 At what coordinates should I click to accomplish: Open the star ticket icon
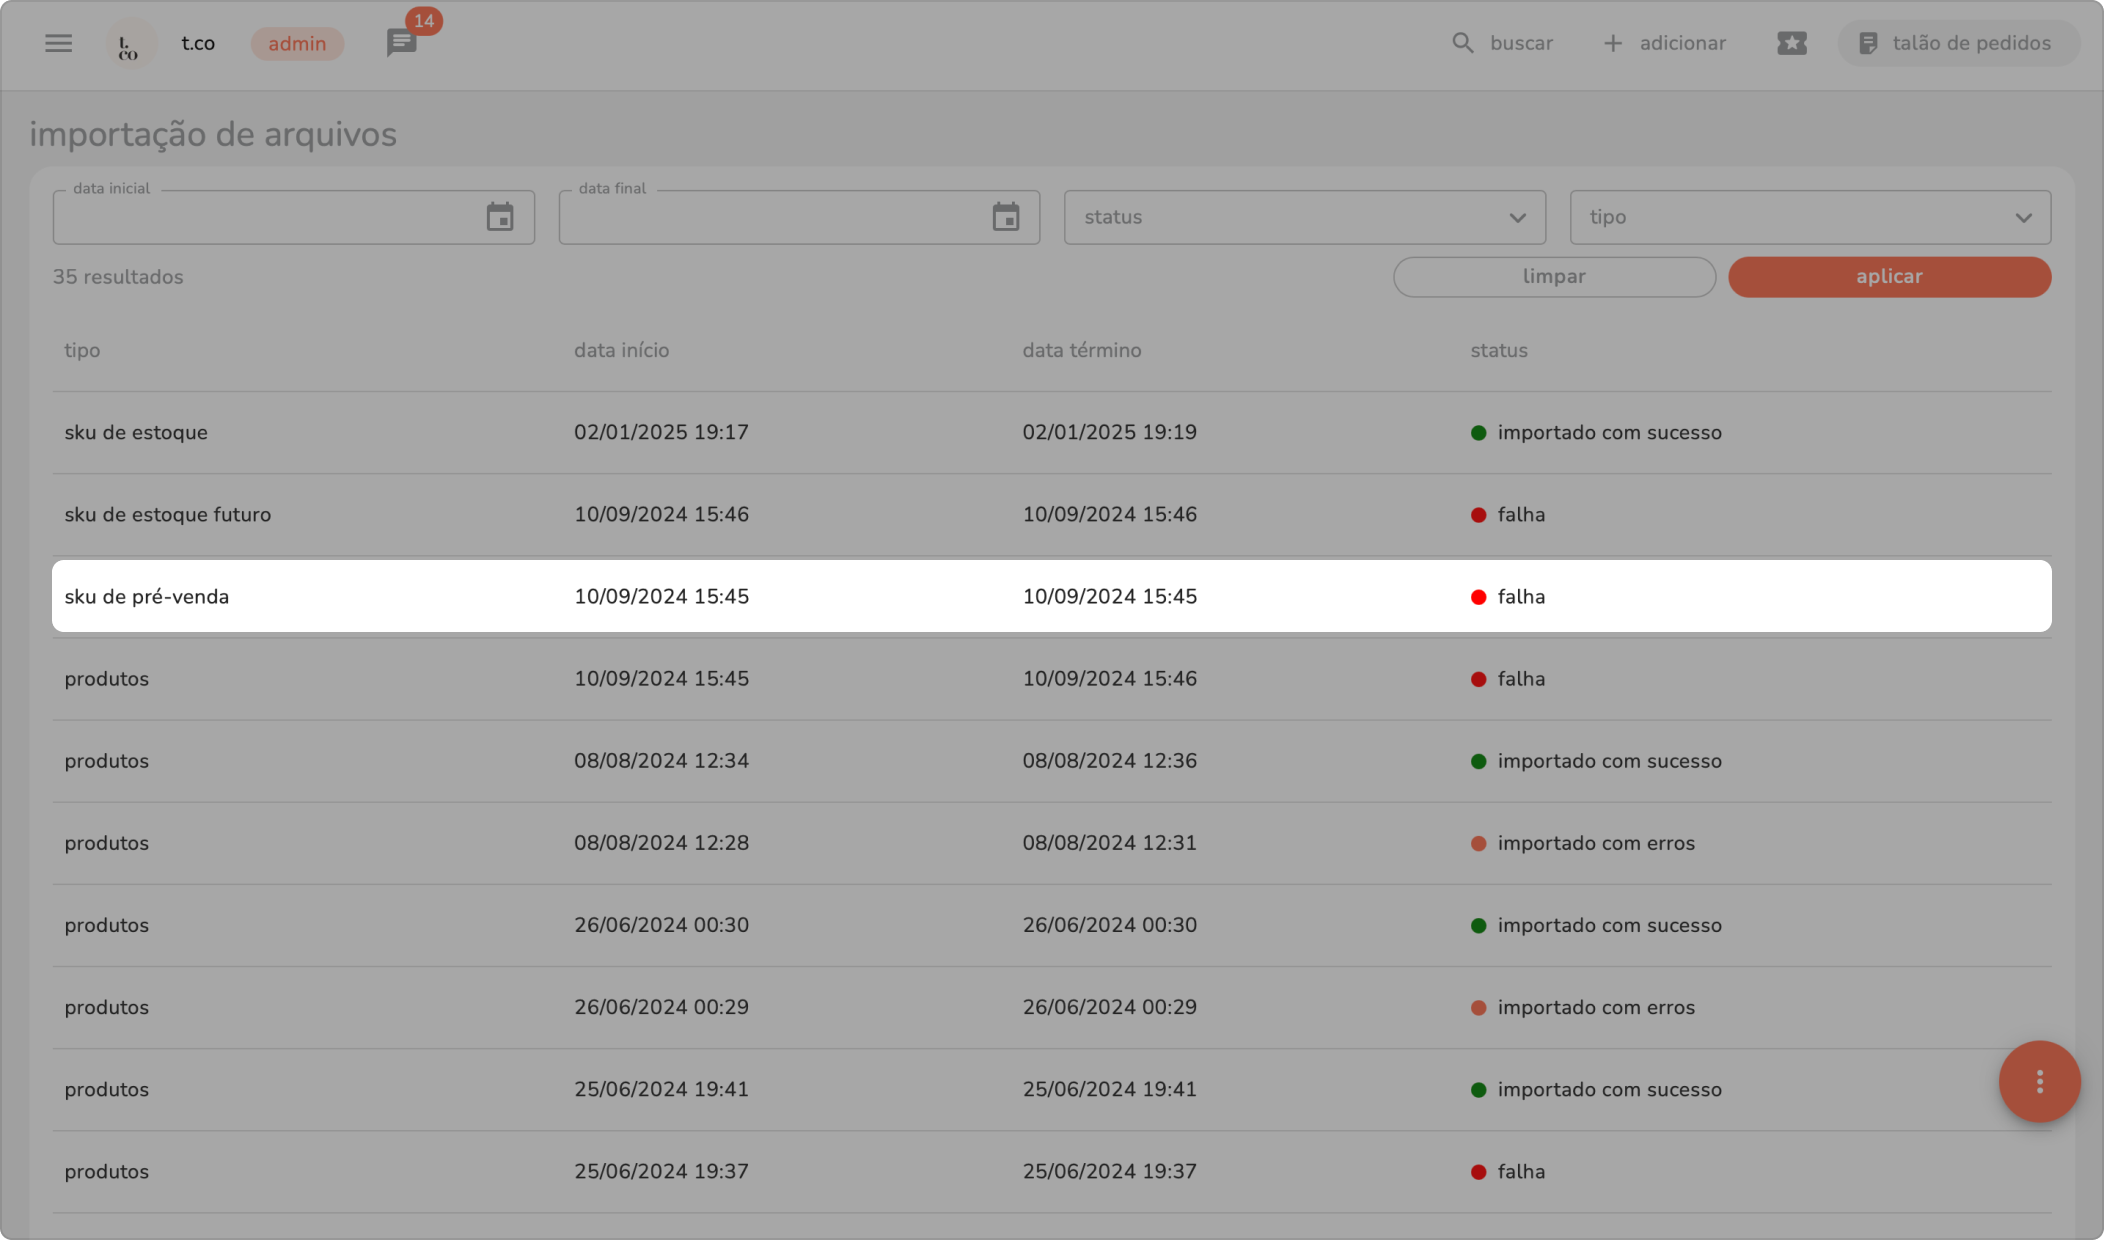[1791, 43]
